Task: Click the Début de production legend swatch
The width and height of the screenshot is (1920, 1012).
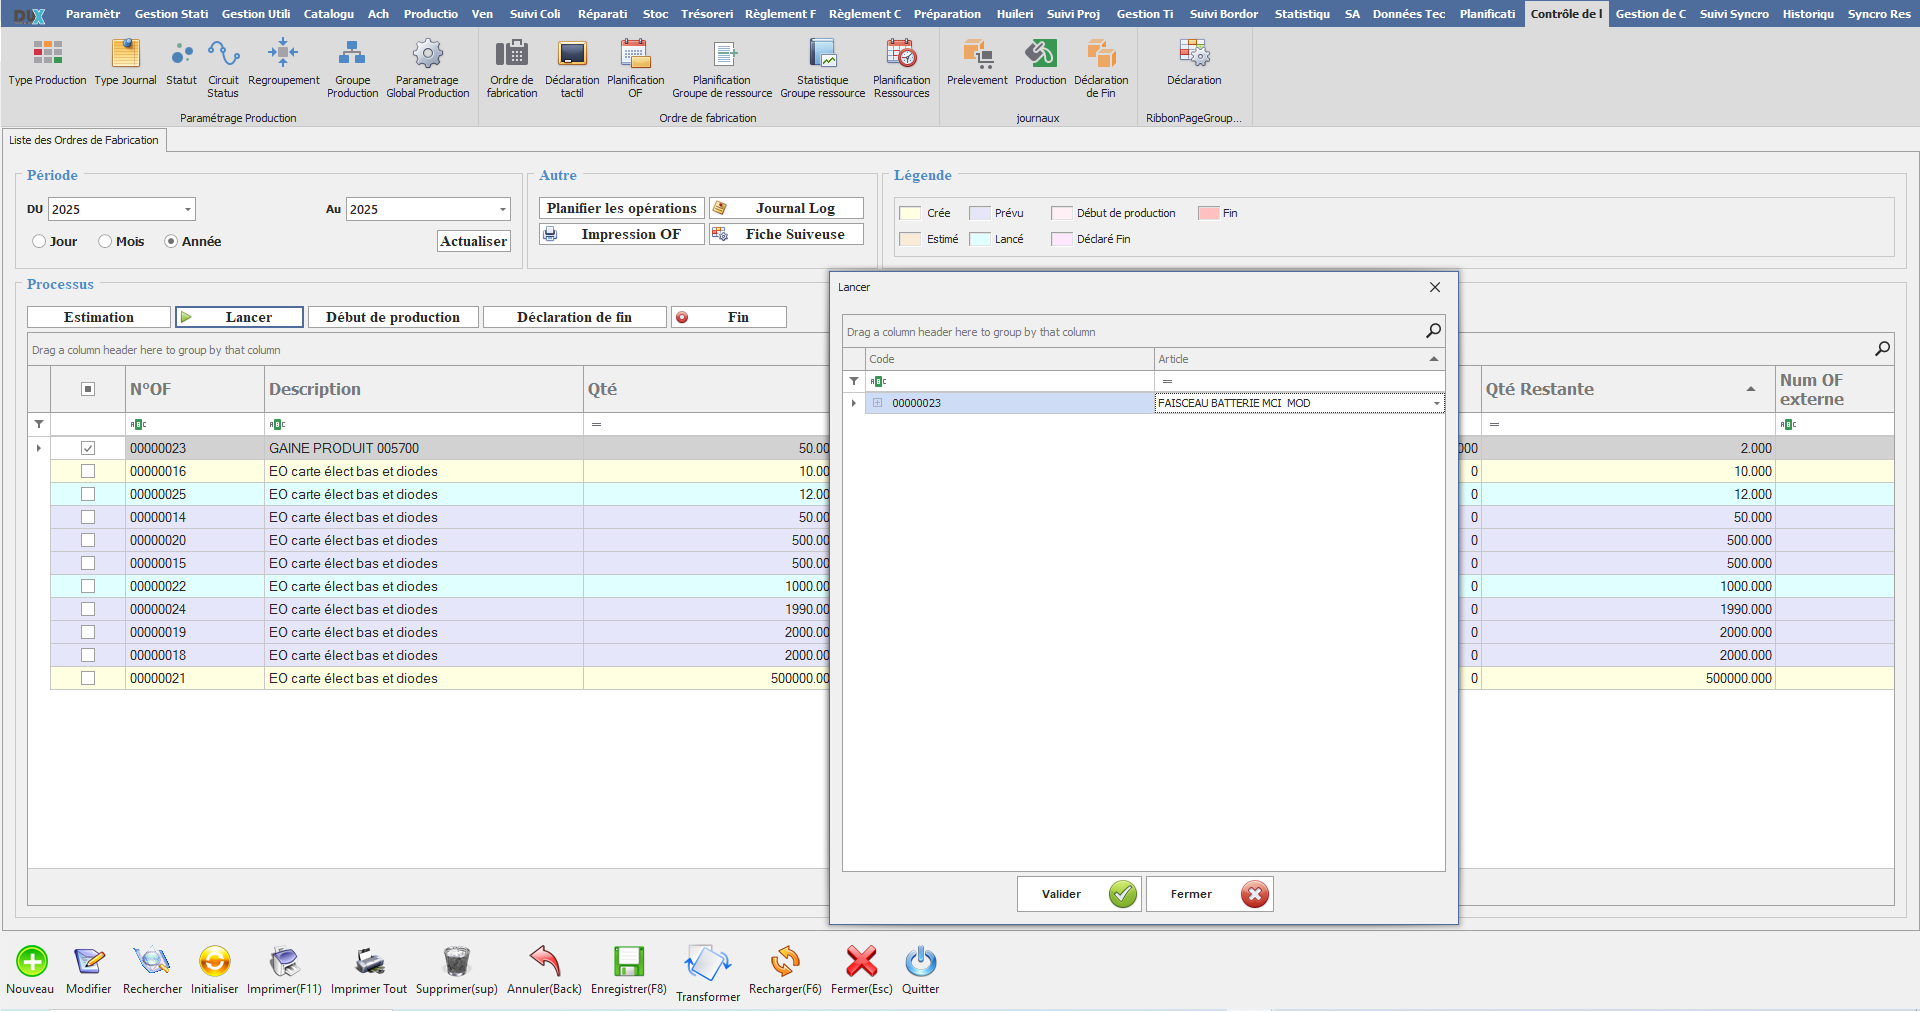Action: (x=1061, y=213)
